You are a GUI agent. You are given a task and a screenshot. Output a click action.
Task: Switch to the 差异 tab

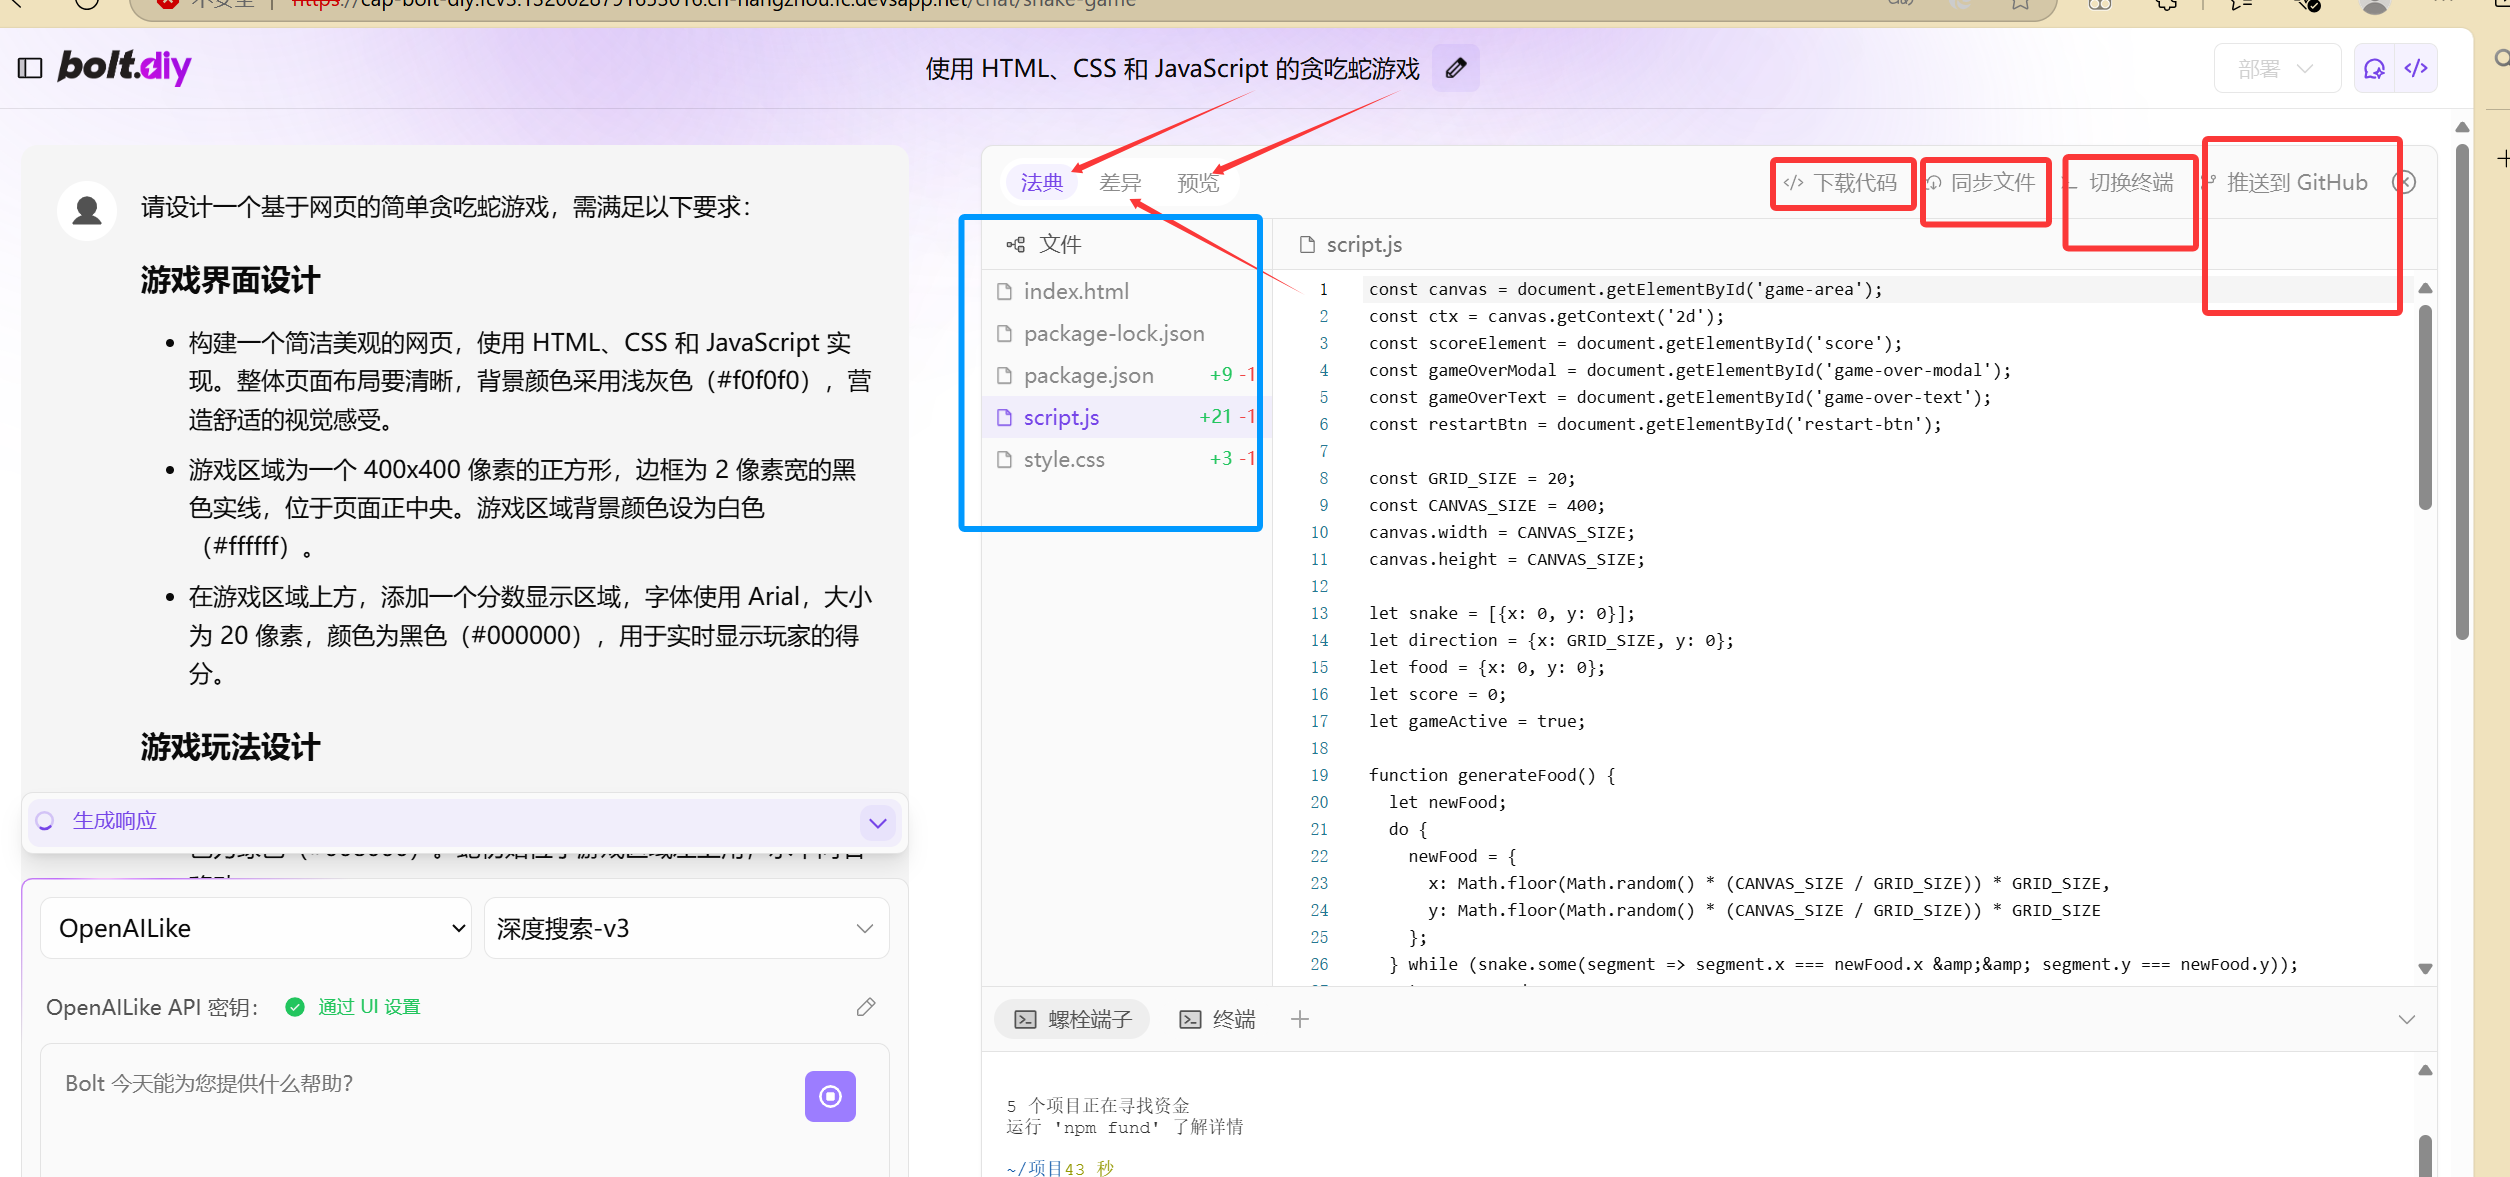1119,182
